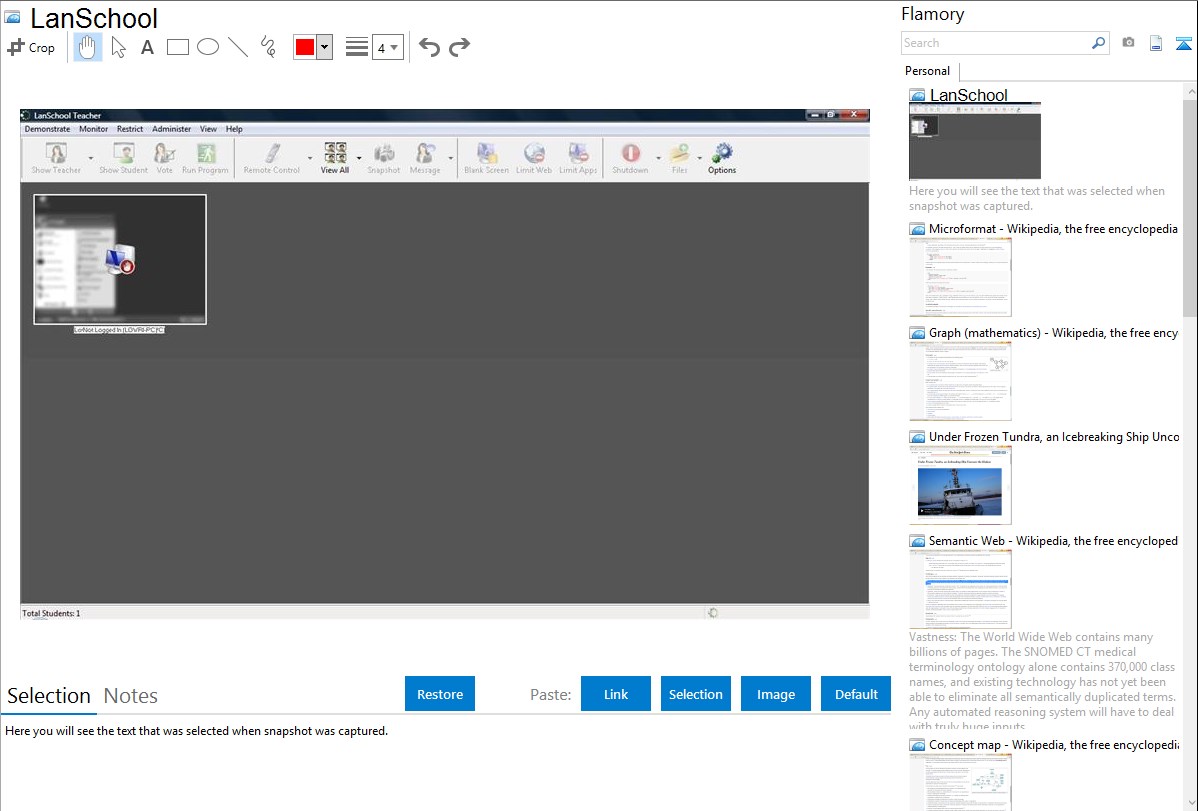The image size is (1198, 811).
Task: Select the straight line tool
Action: click(x=238, y=47)
